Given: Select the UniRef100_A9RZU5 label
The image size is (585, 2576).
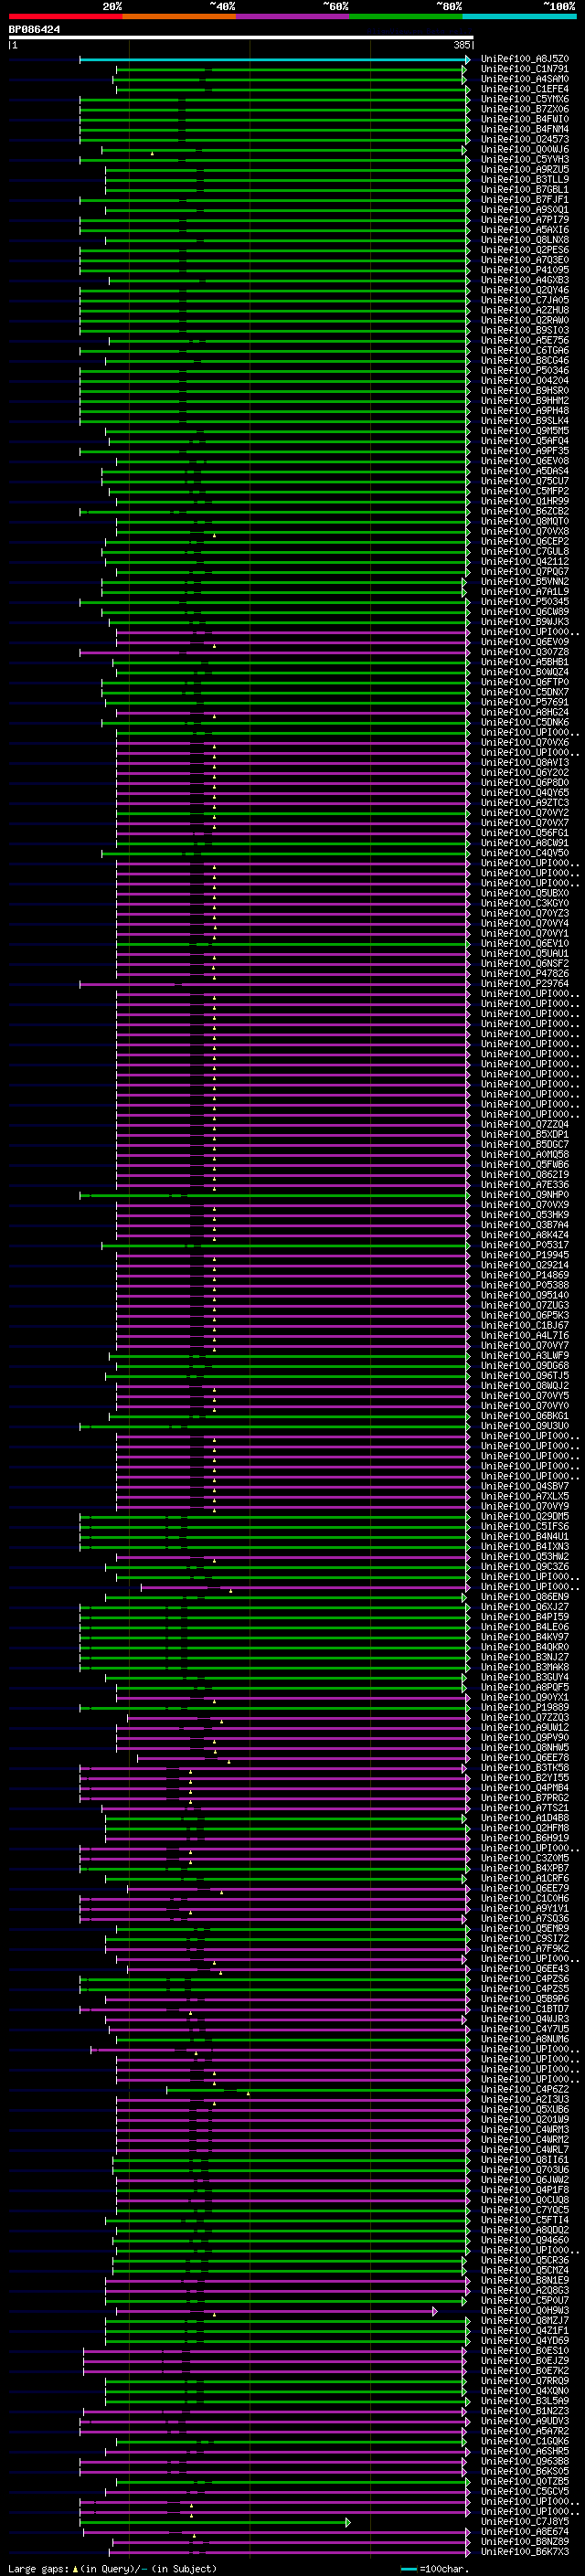Looking at the screenshot, I should pyautogui.click(x=525, y=169).
